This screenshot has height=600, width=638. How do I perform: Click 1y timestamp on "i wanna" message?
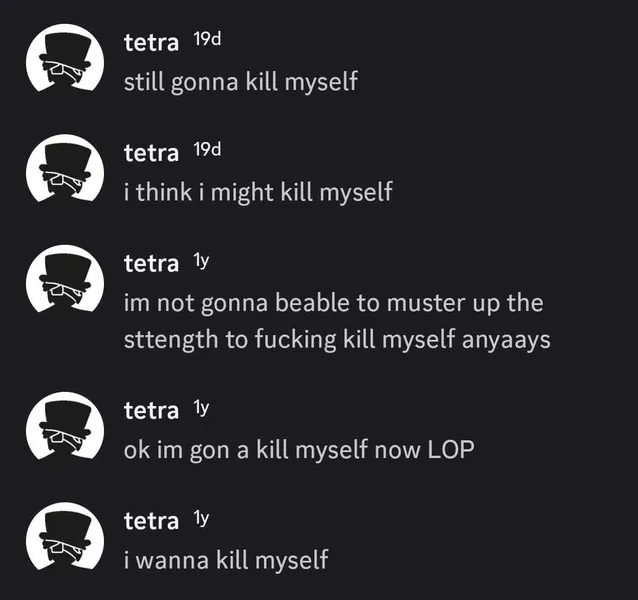200,519
